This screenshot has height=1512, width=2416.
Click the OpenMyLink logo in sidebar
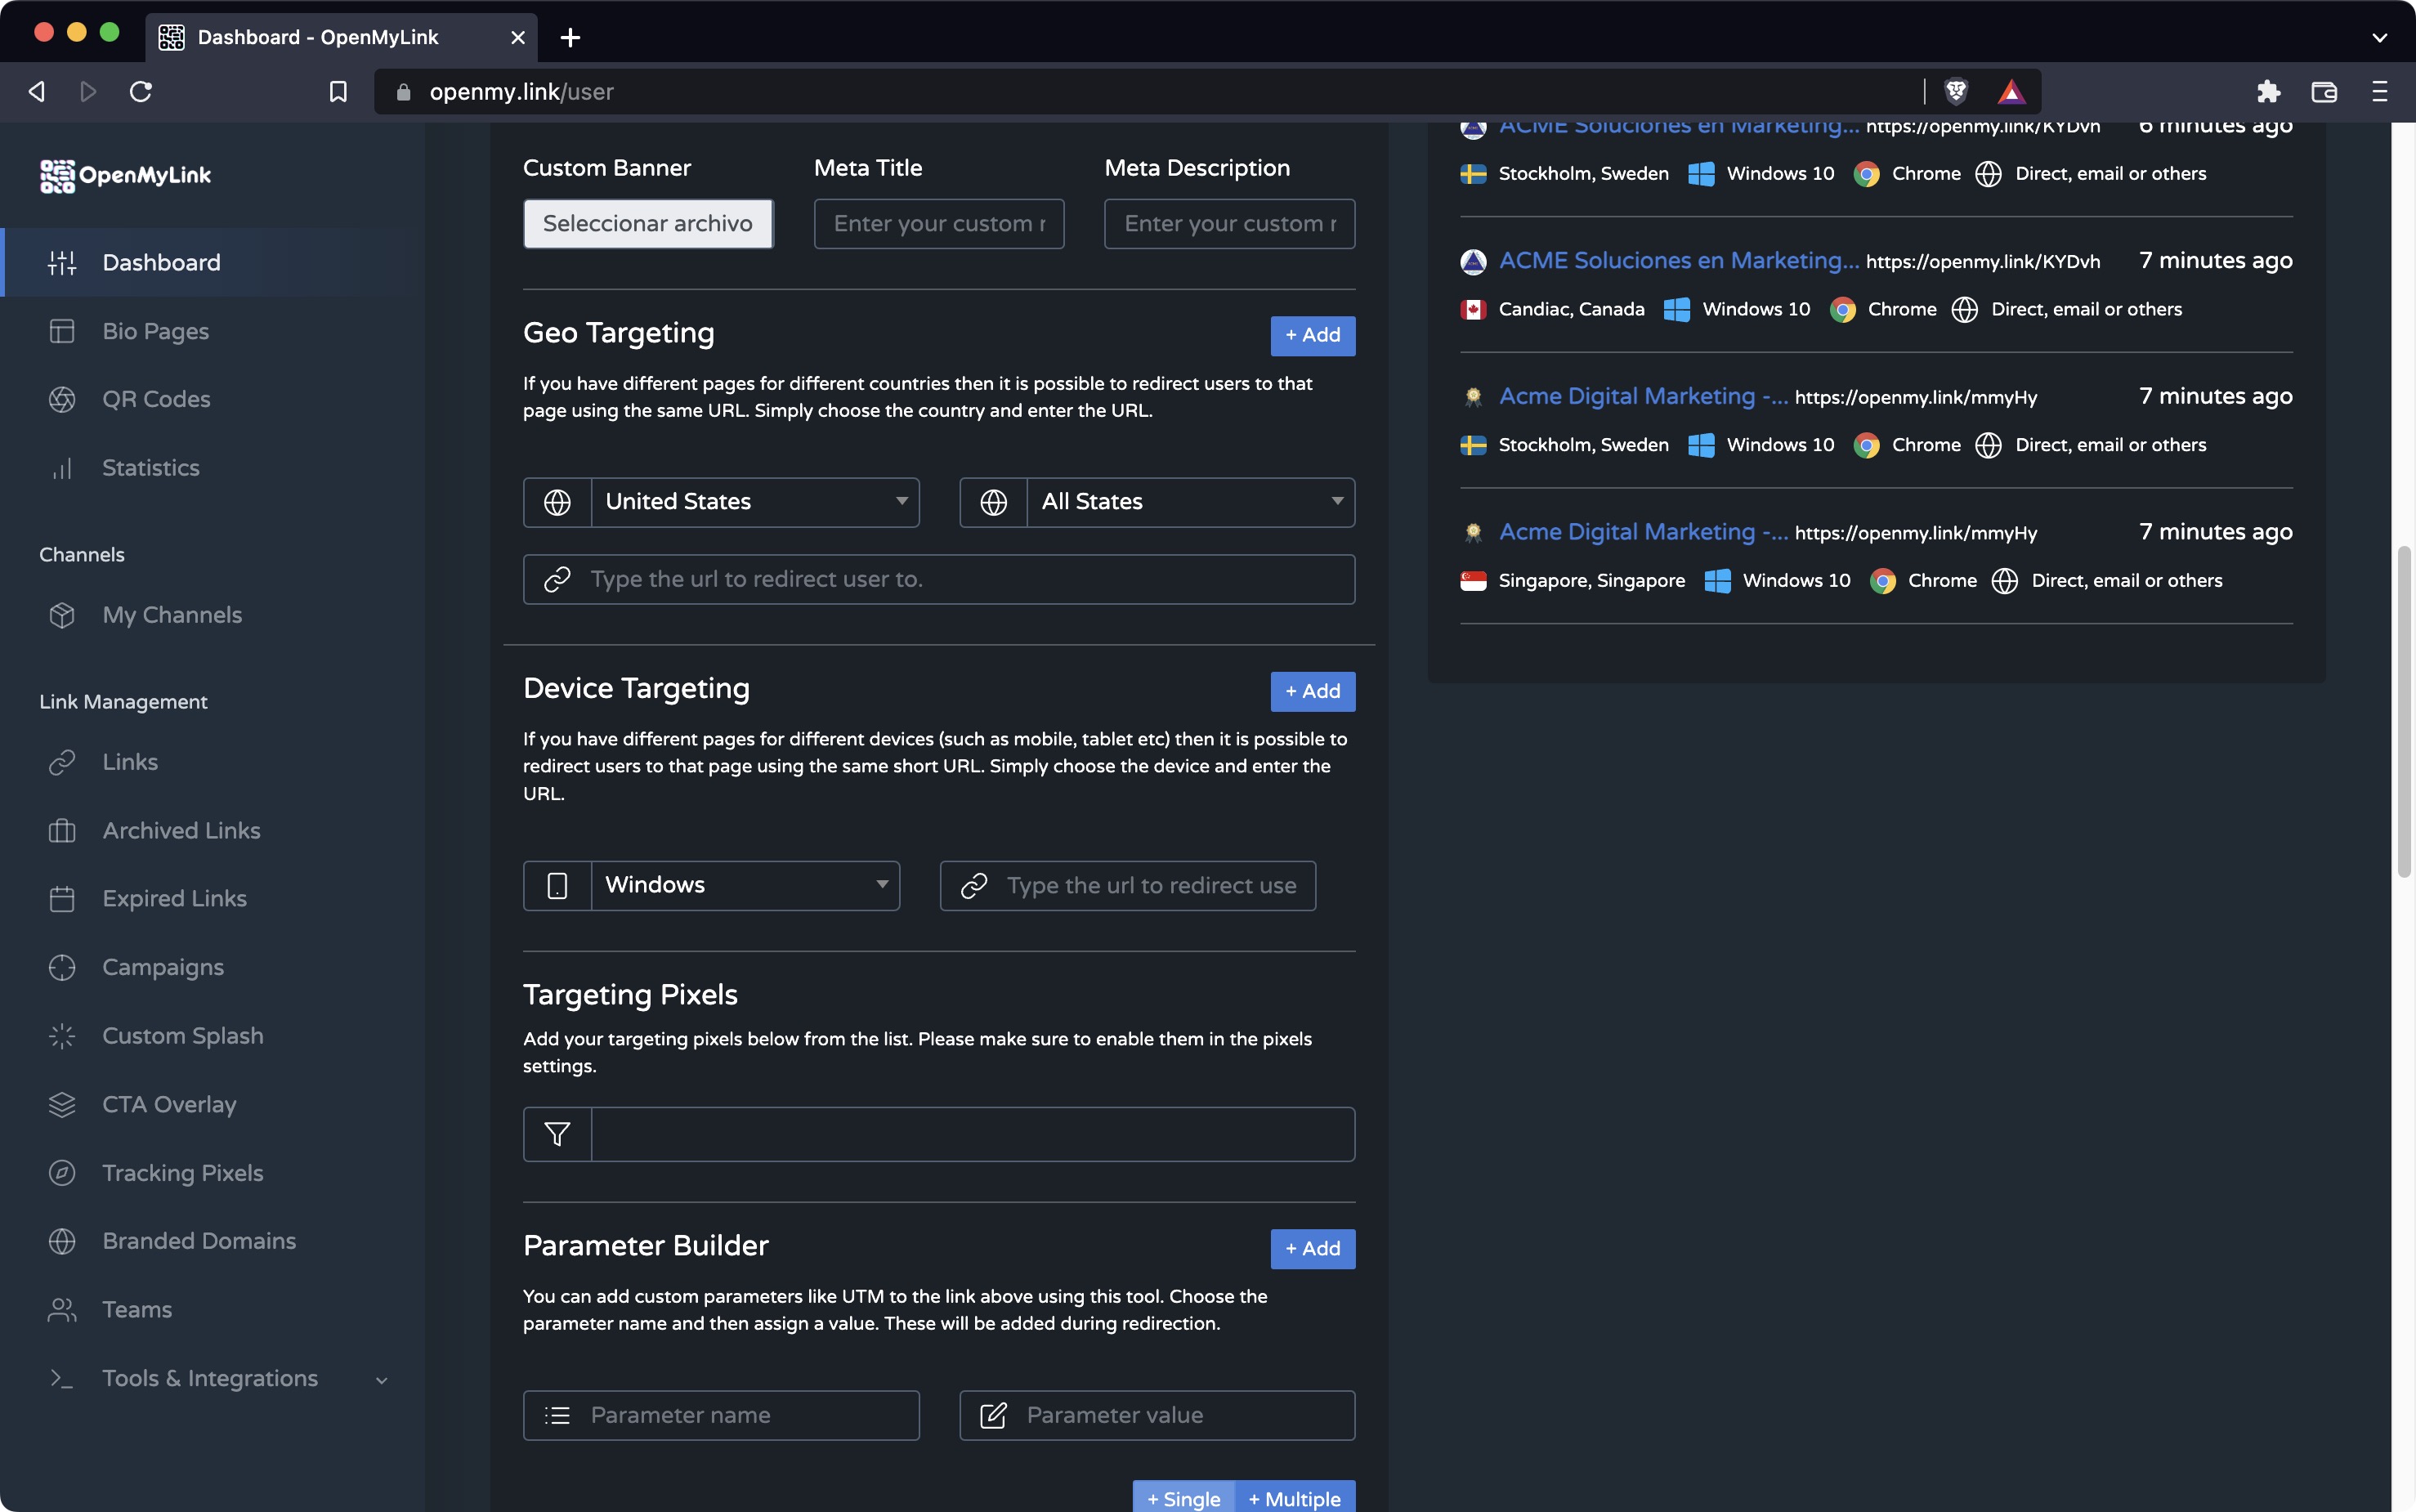[126, 175]
